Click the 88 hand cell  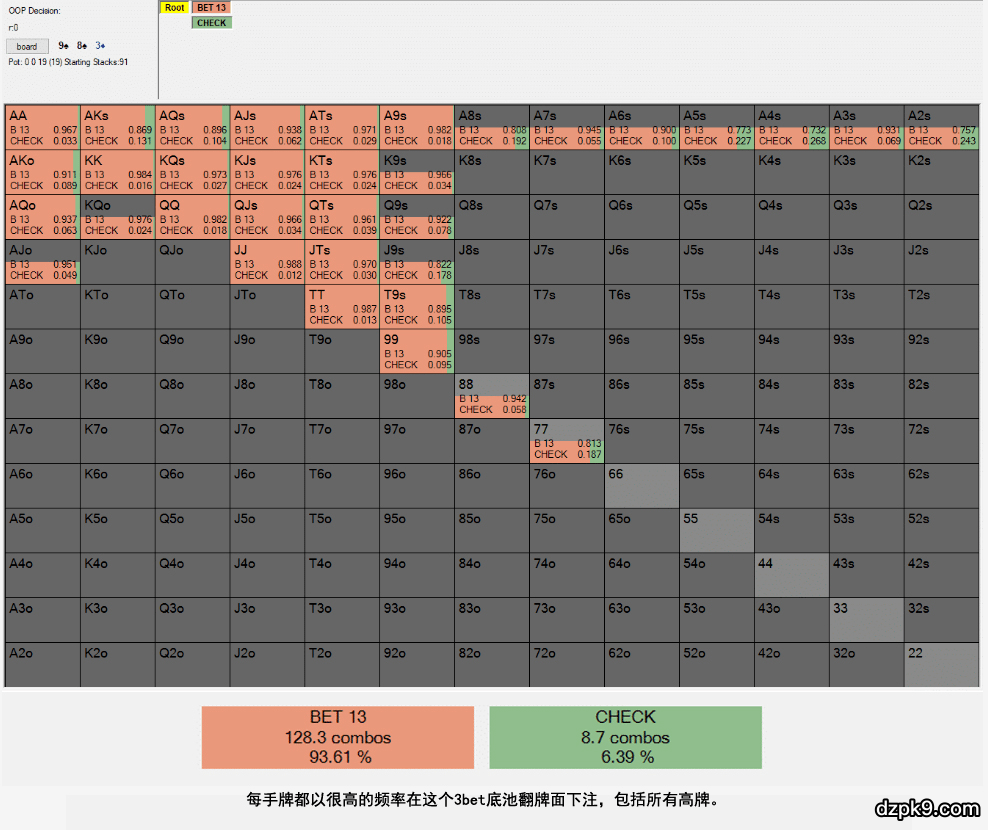(x=491, y=396)
